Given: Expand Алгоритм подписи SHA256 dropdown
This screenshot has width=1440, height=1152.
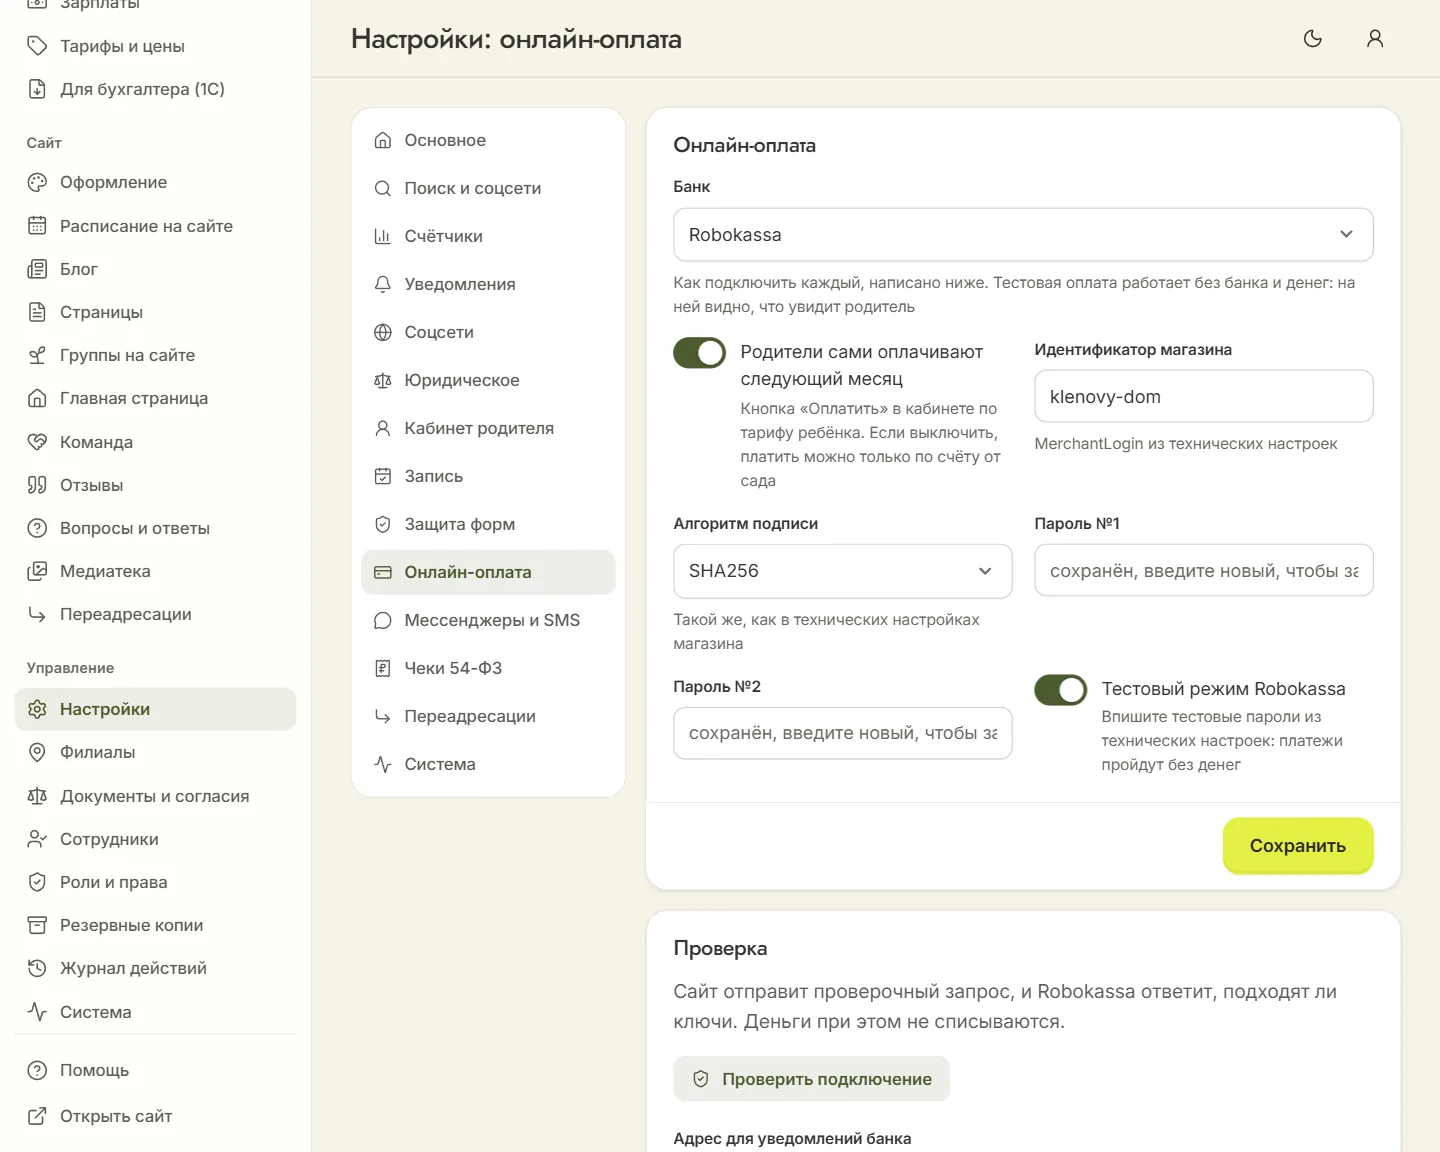Looking at the screenshot, I should [842, 571].
